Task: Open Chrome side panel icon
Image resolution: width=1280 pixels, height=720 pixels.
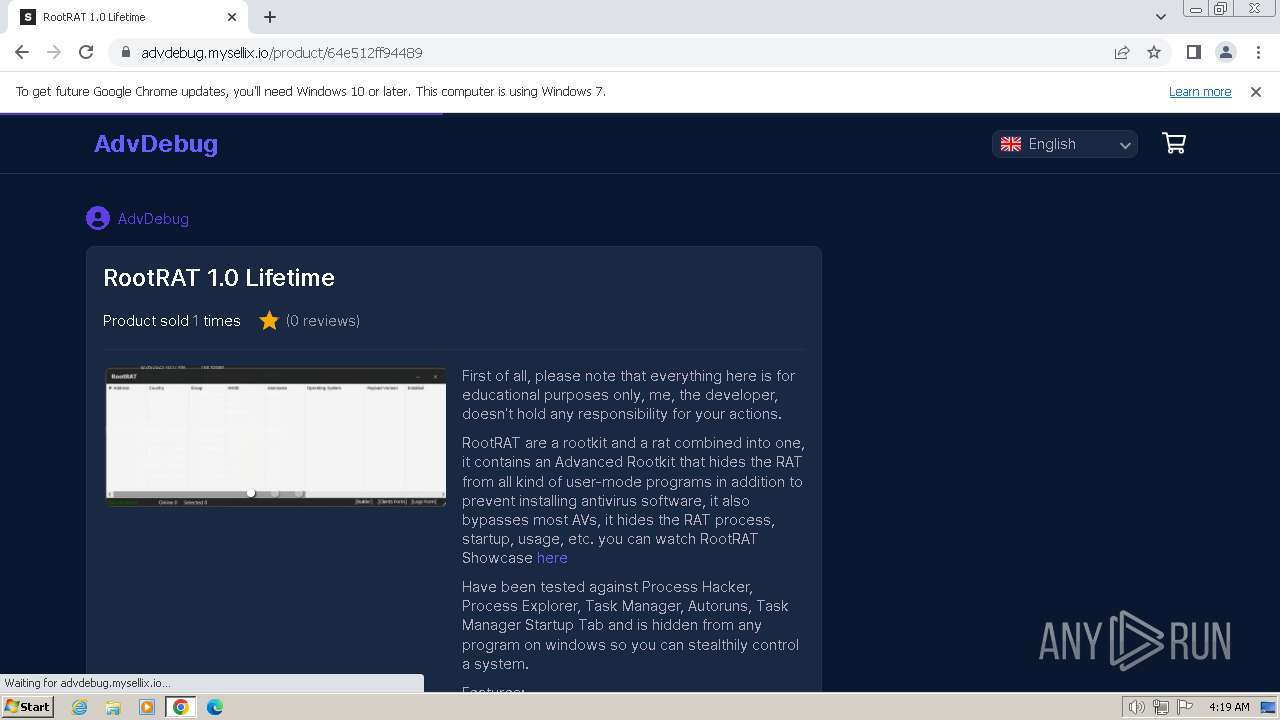Action: point(1194,52)
